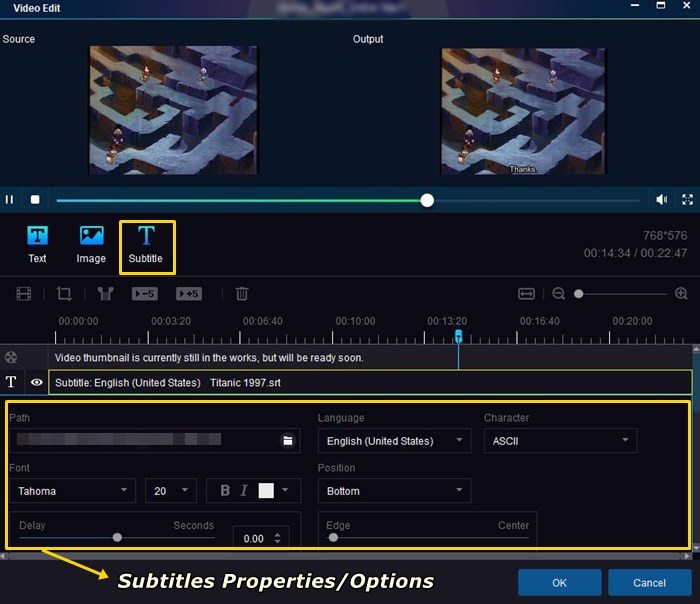Click the panel's vertical scrollbar down arrow

[696, 548]
